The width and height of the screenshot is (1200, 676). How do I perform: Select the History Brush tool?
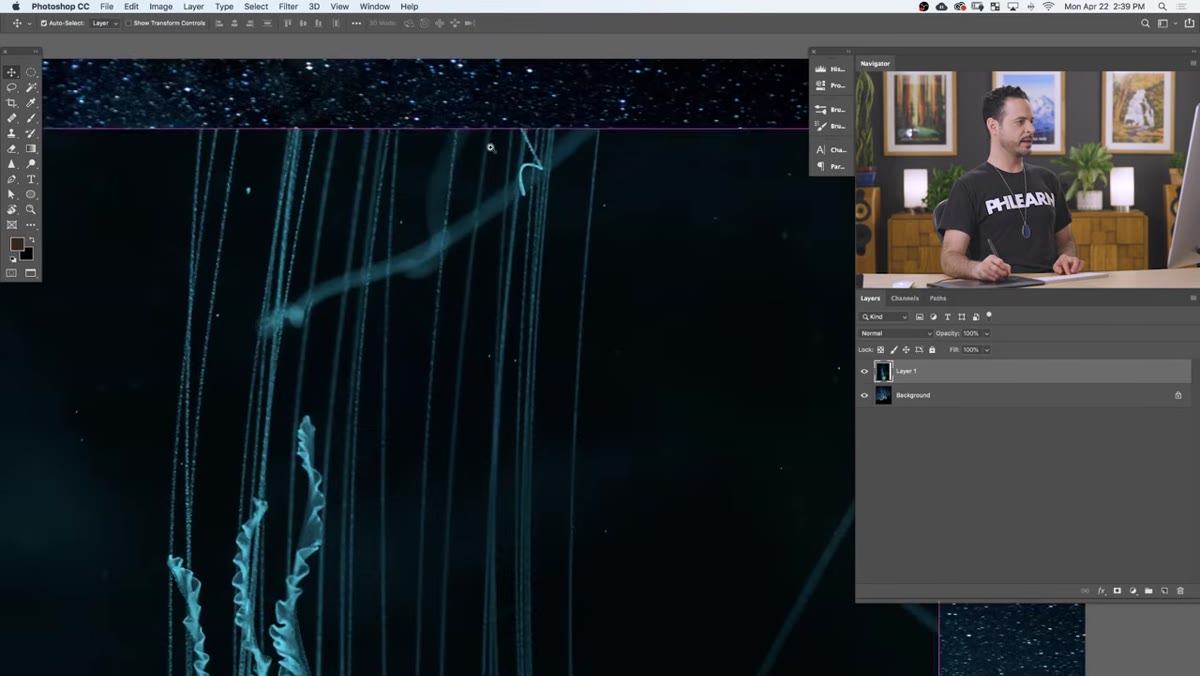click(x=31, y=133)
